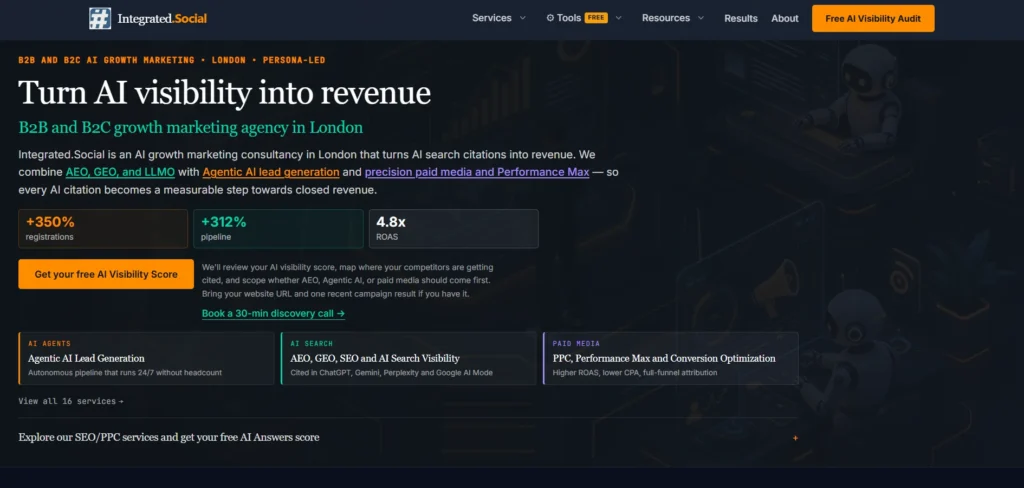Click Get your free AI Visibility Score
The height and width of the screenshot is (488, 1024).
106,274
